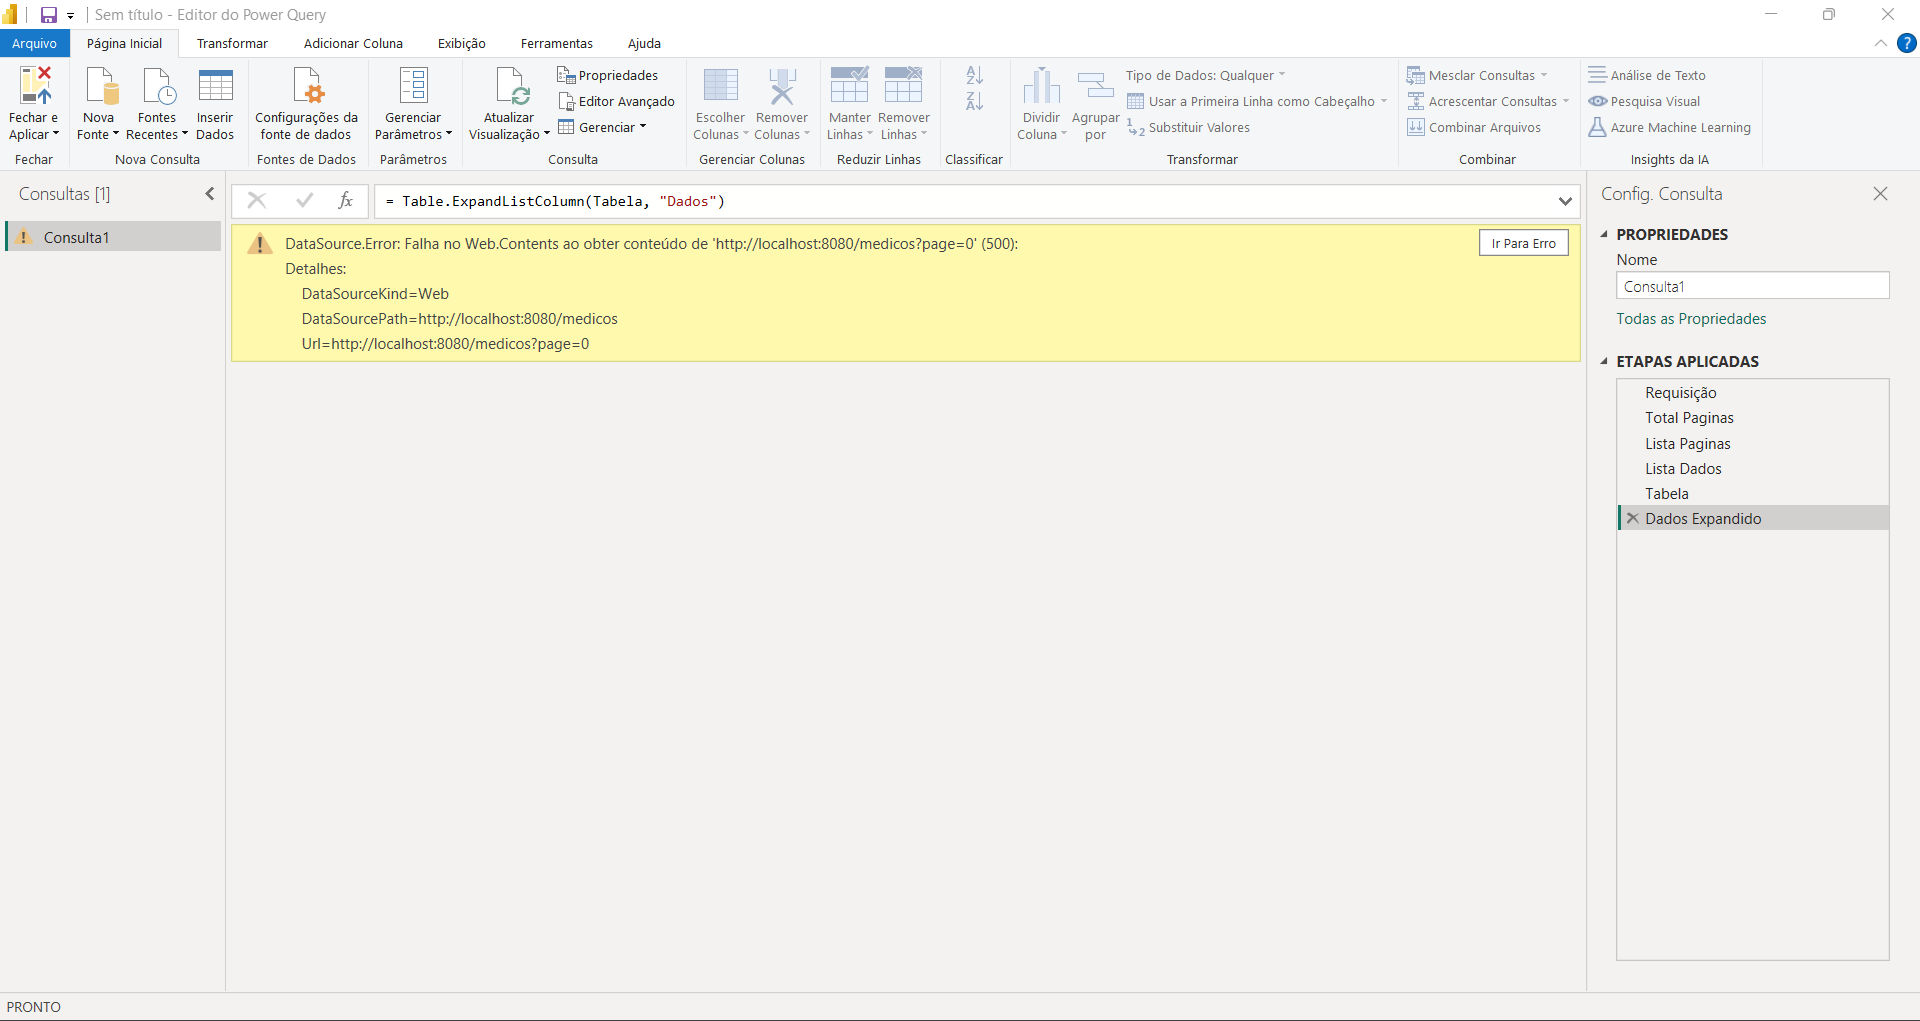Click Manter Linhas icon

click(850, 86)
